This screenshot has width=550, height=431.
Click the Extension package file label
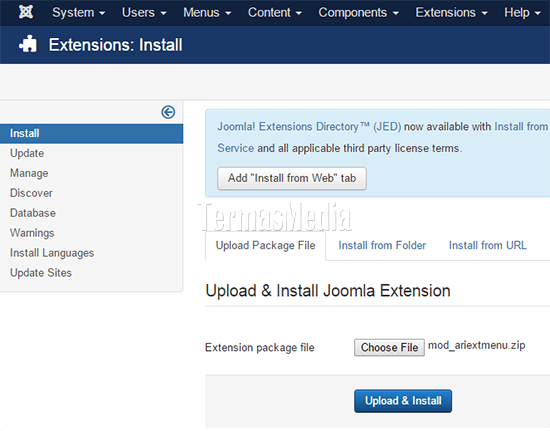pyautogui.click(x=260, y=348)
